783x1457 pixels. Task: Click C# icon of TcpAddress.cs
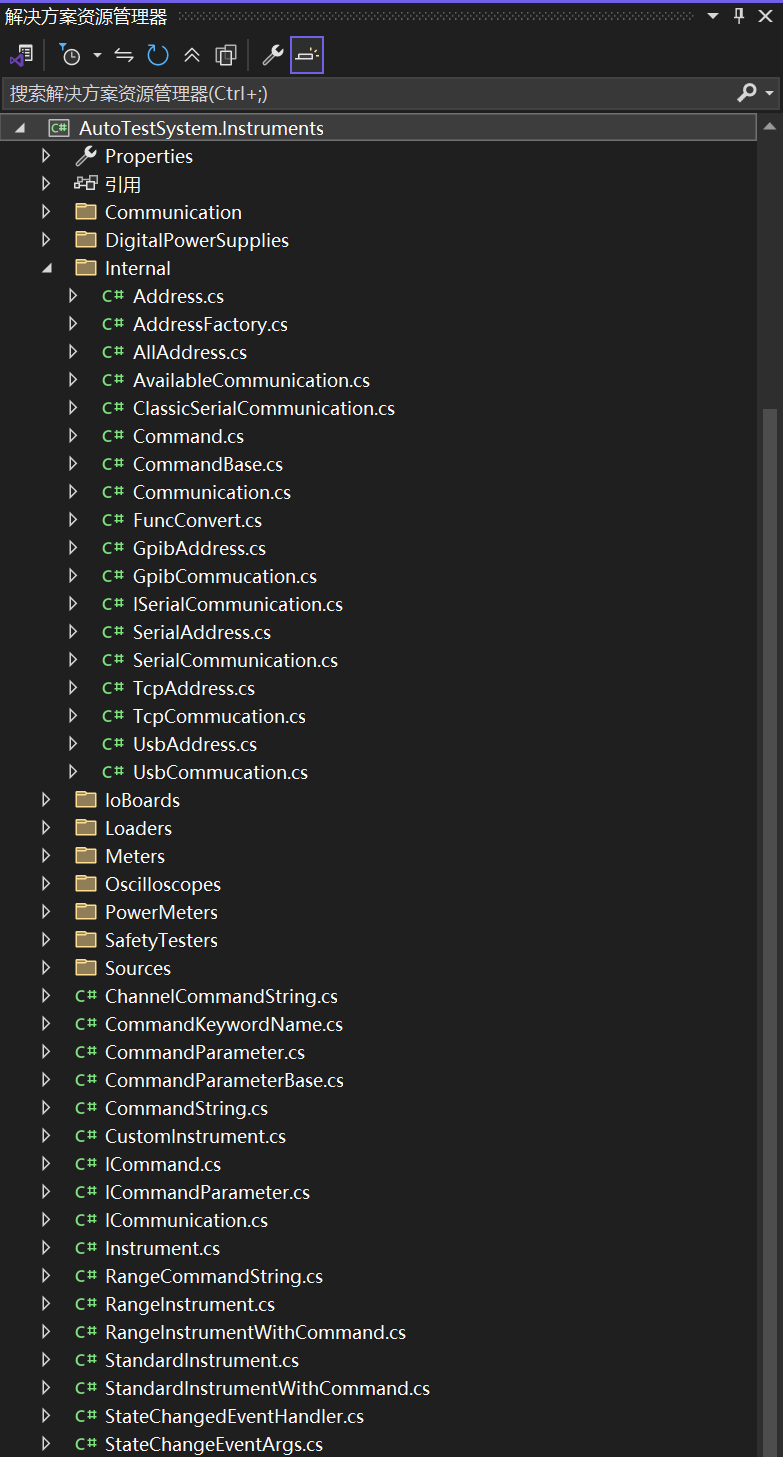pyautogui.click(x=114, y=688)
